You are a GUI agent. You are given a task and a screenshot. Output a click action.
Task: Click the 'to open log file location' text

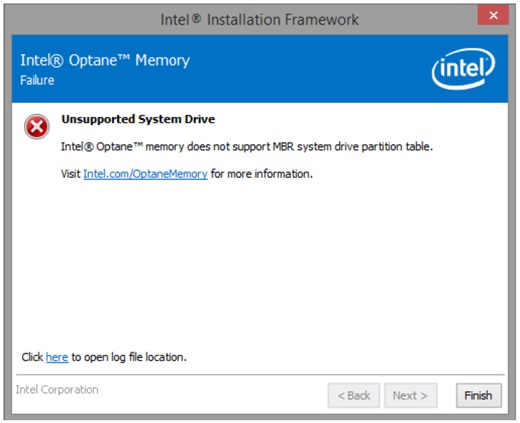[129, 357]
